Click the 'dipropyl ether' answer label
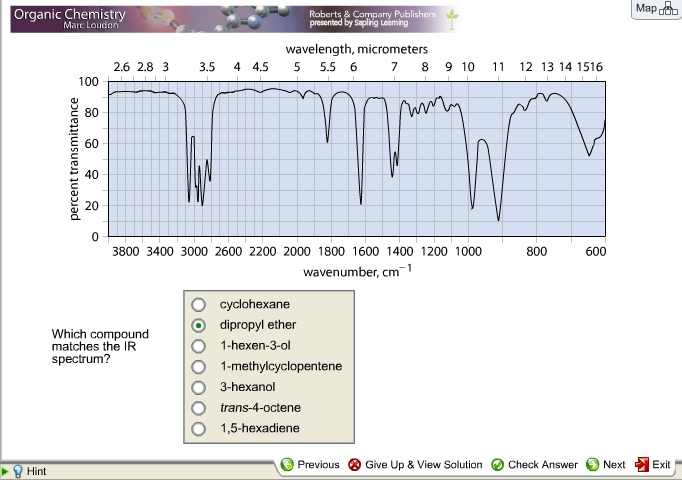Viewport: 682px width, 480px height. click(x=257, y=325)
